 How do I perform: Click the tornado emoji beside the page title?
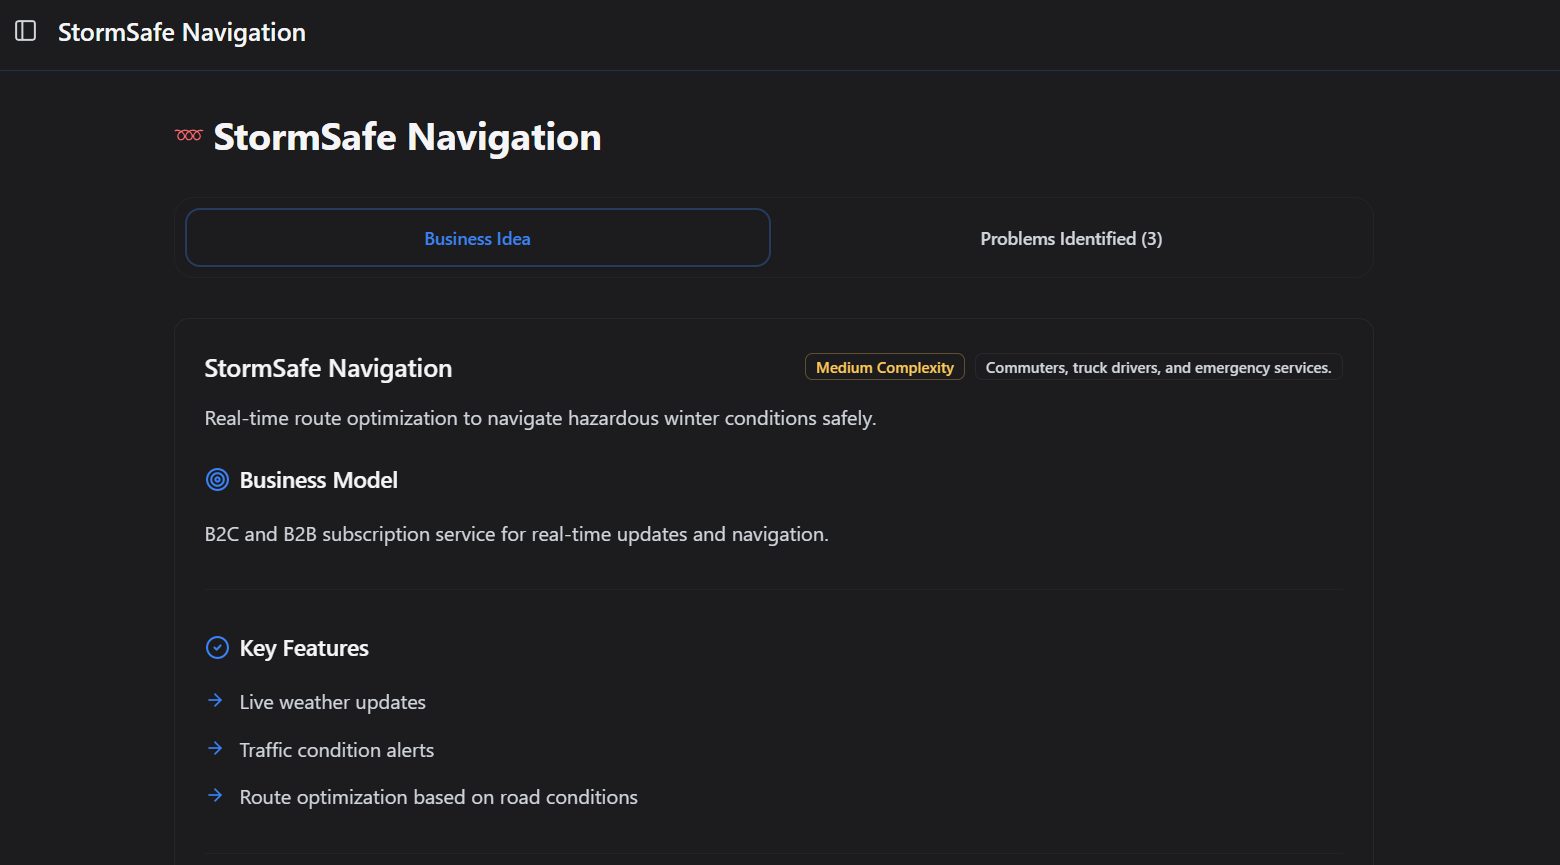(188, 134)
